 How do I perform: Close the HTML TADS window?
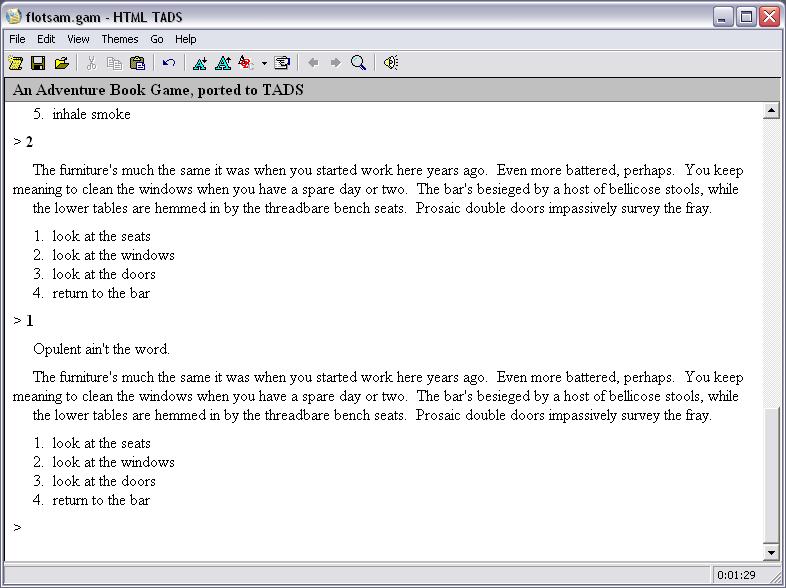click(x=769, y=17)
